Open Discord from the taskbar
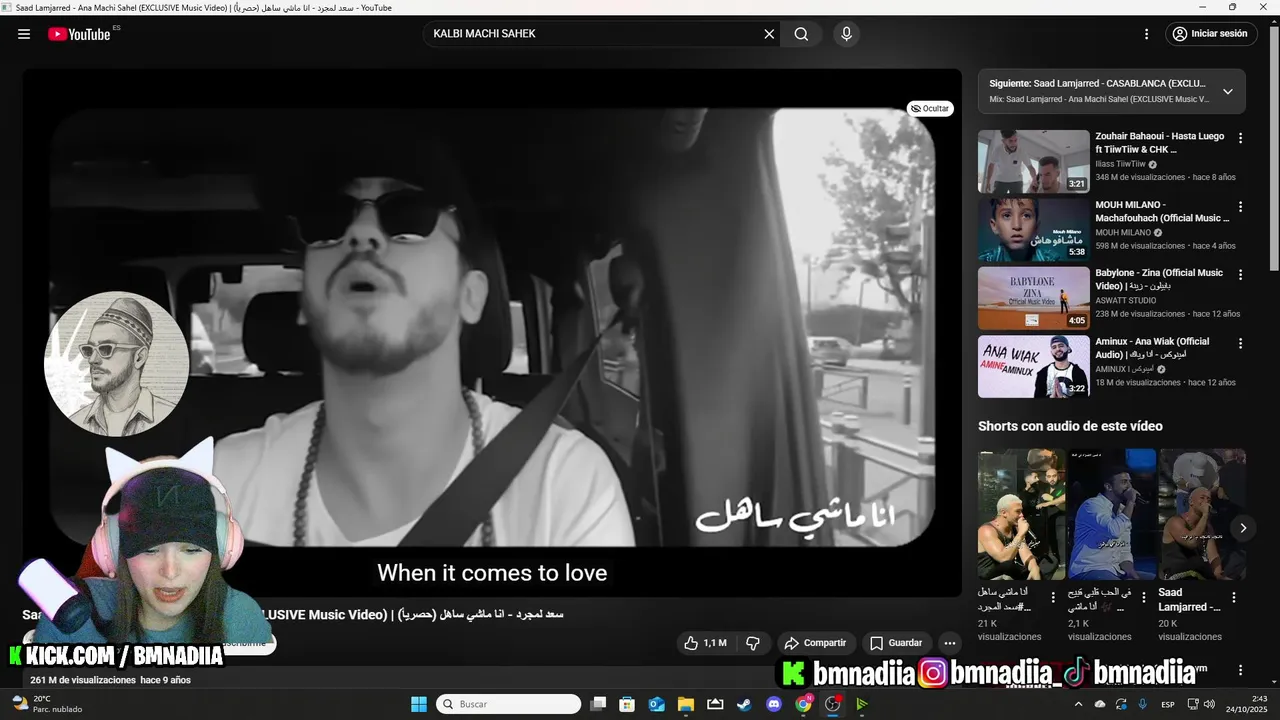This screenshot has width=1280, height=720. (x=773, y=704)
